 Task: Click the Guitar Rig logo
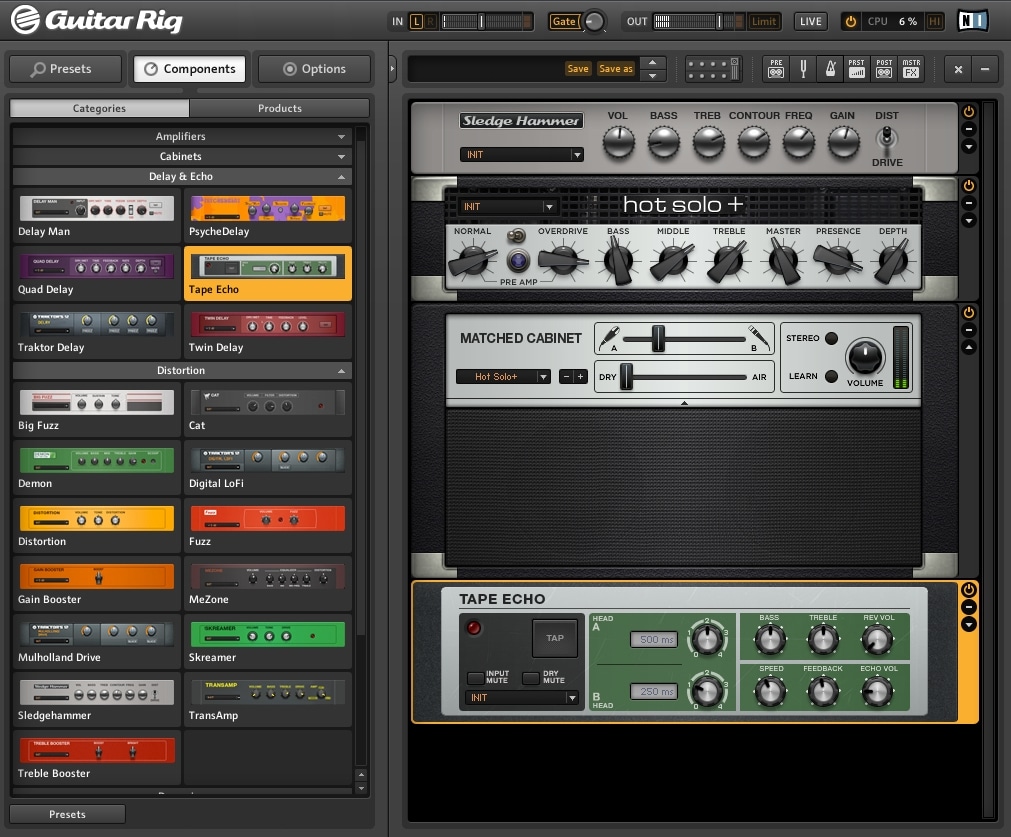(97, 20)
